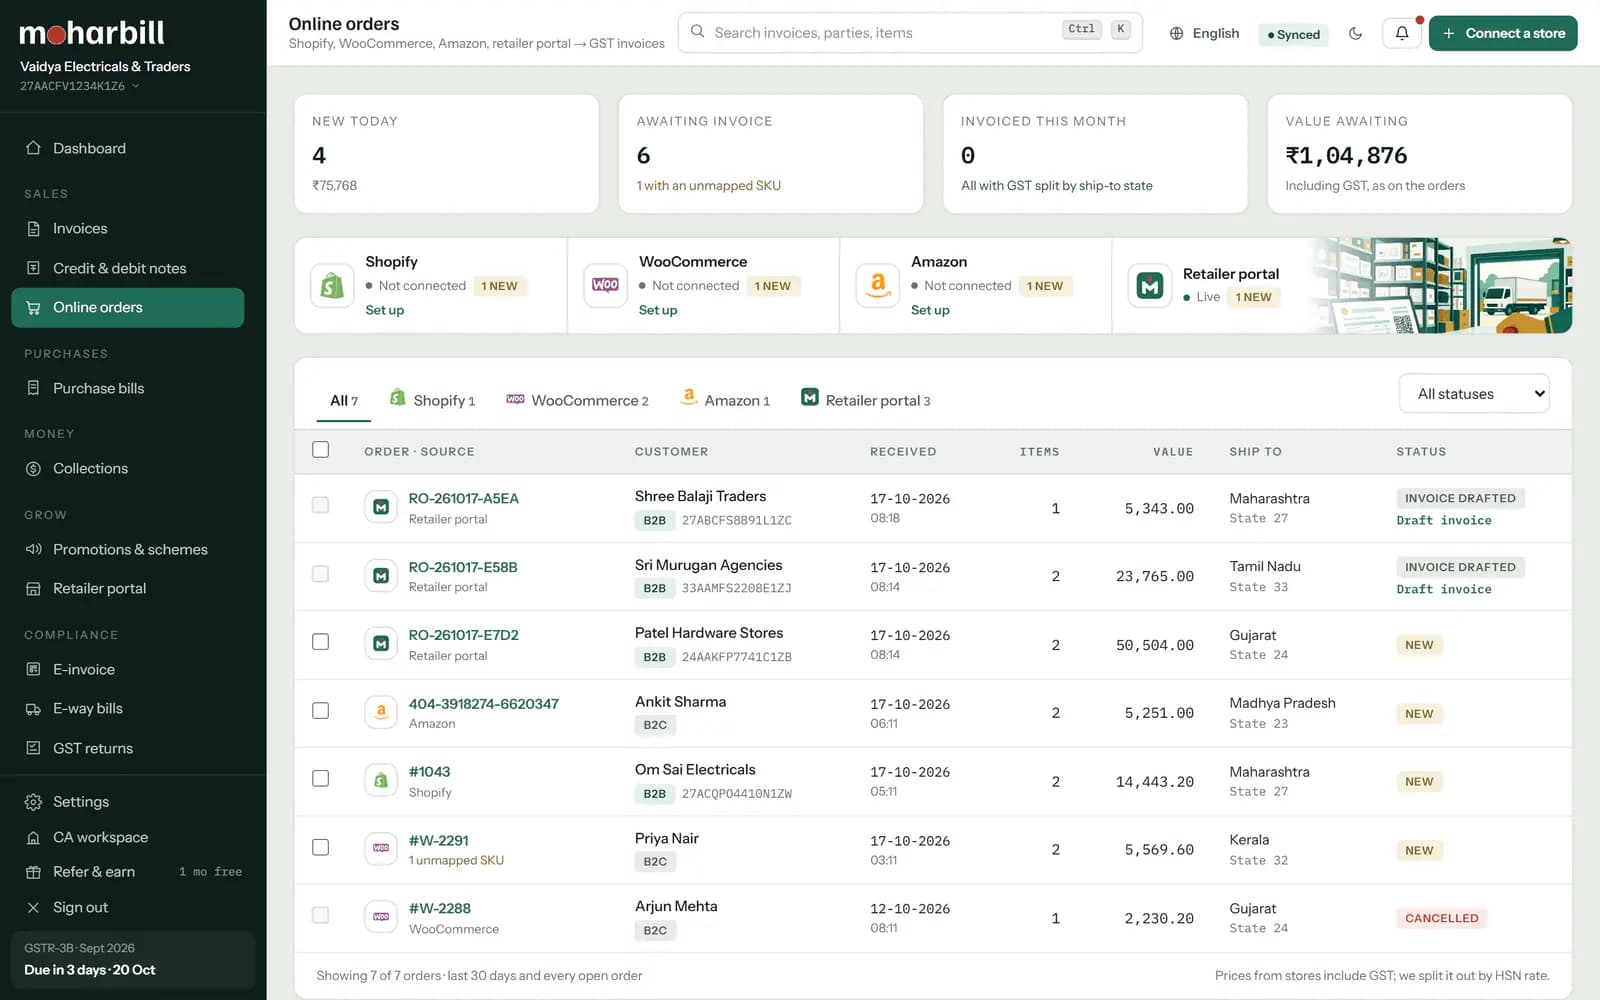1600x1000 pixels.
Task: Open Draft invoice link for Sri Murugan Agencies
Action: tap(1444, 589)
